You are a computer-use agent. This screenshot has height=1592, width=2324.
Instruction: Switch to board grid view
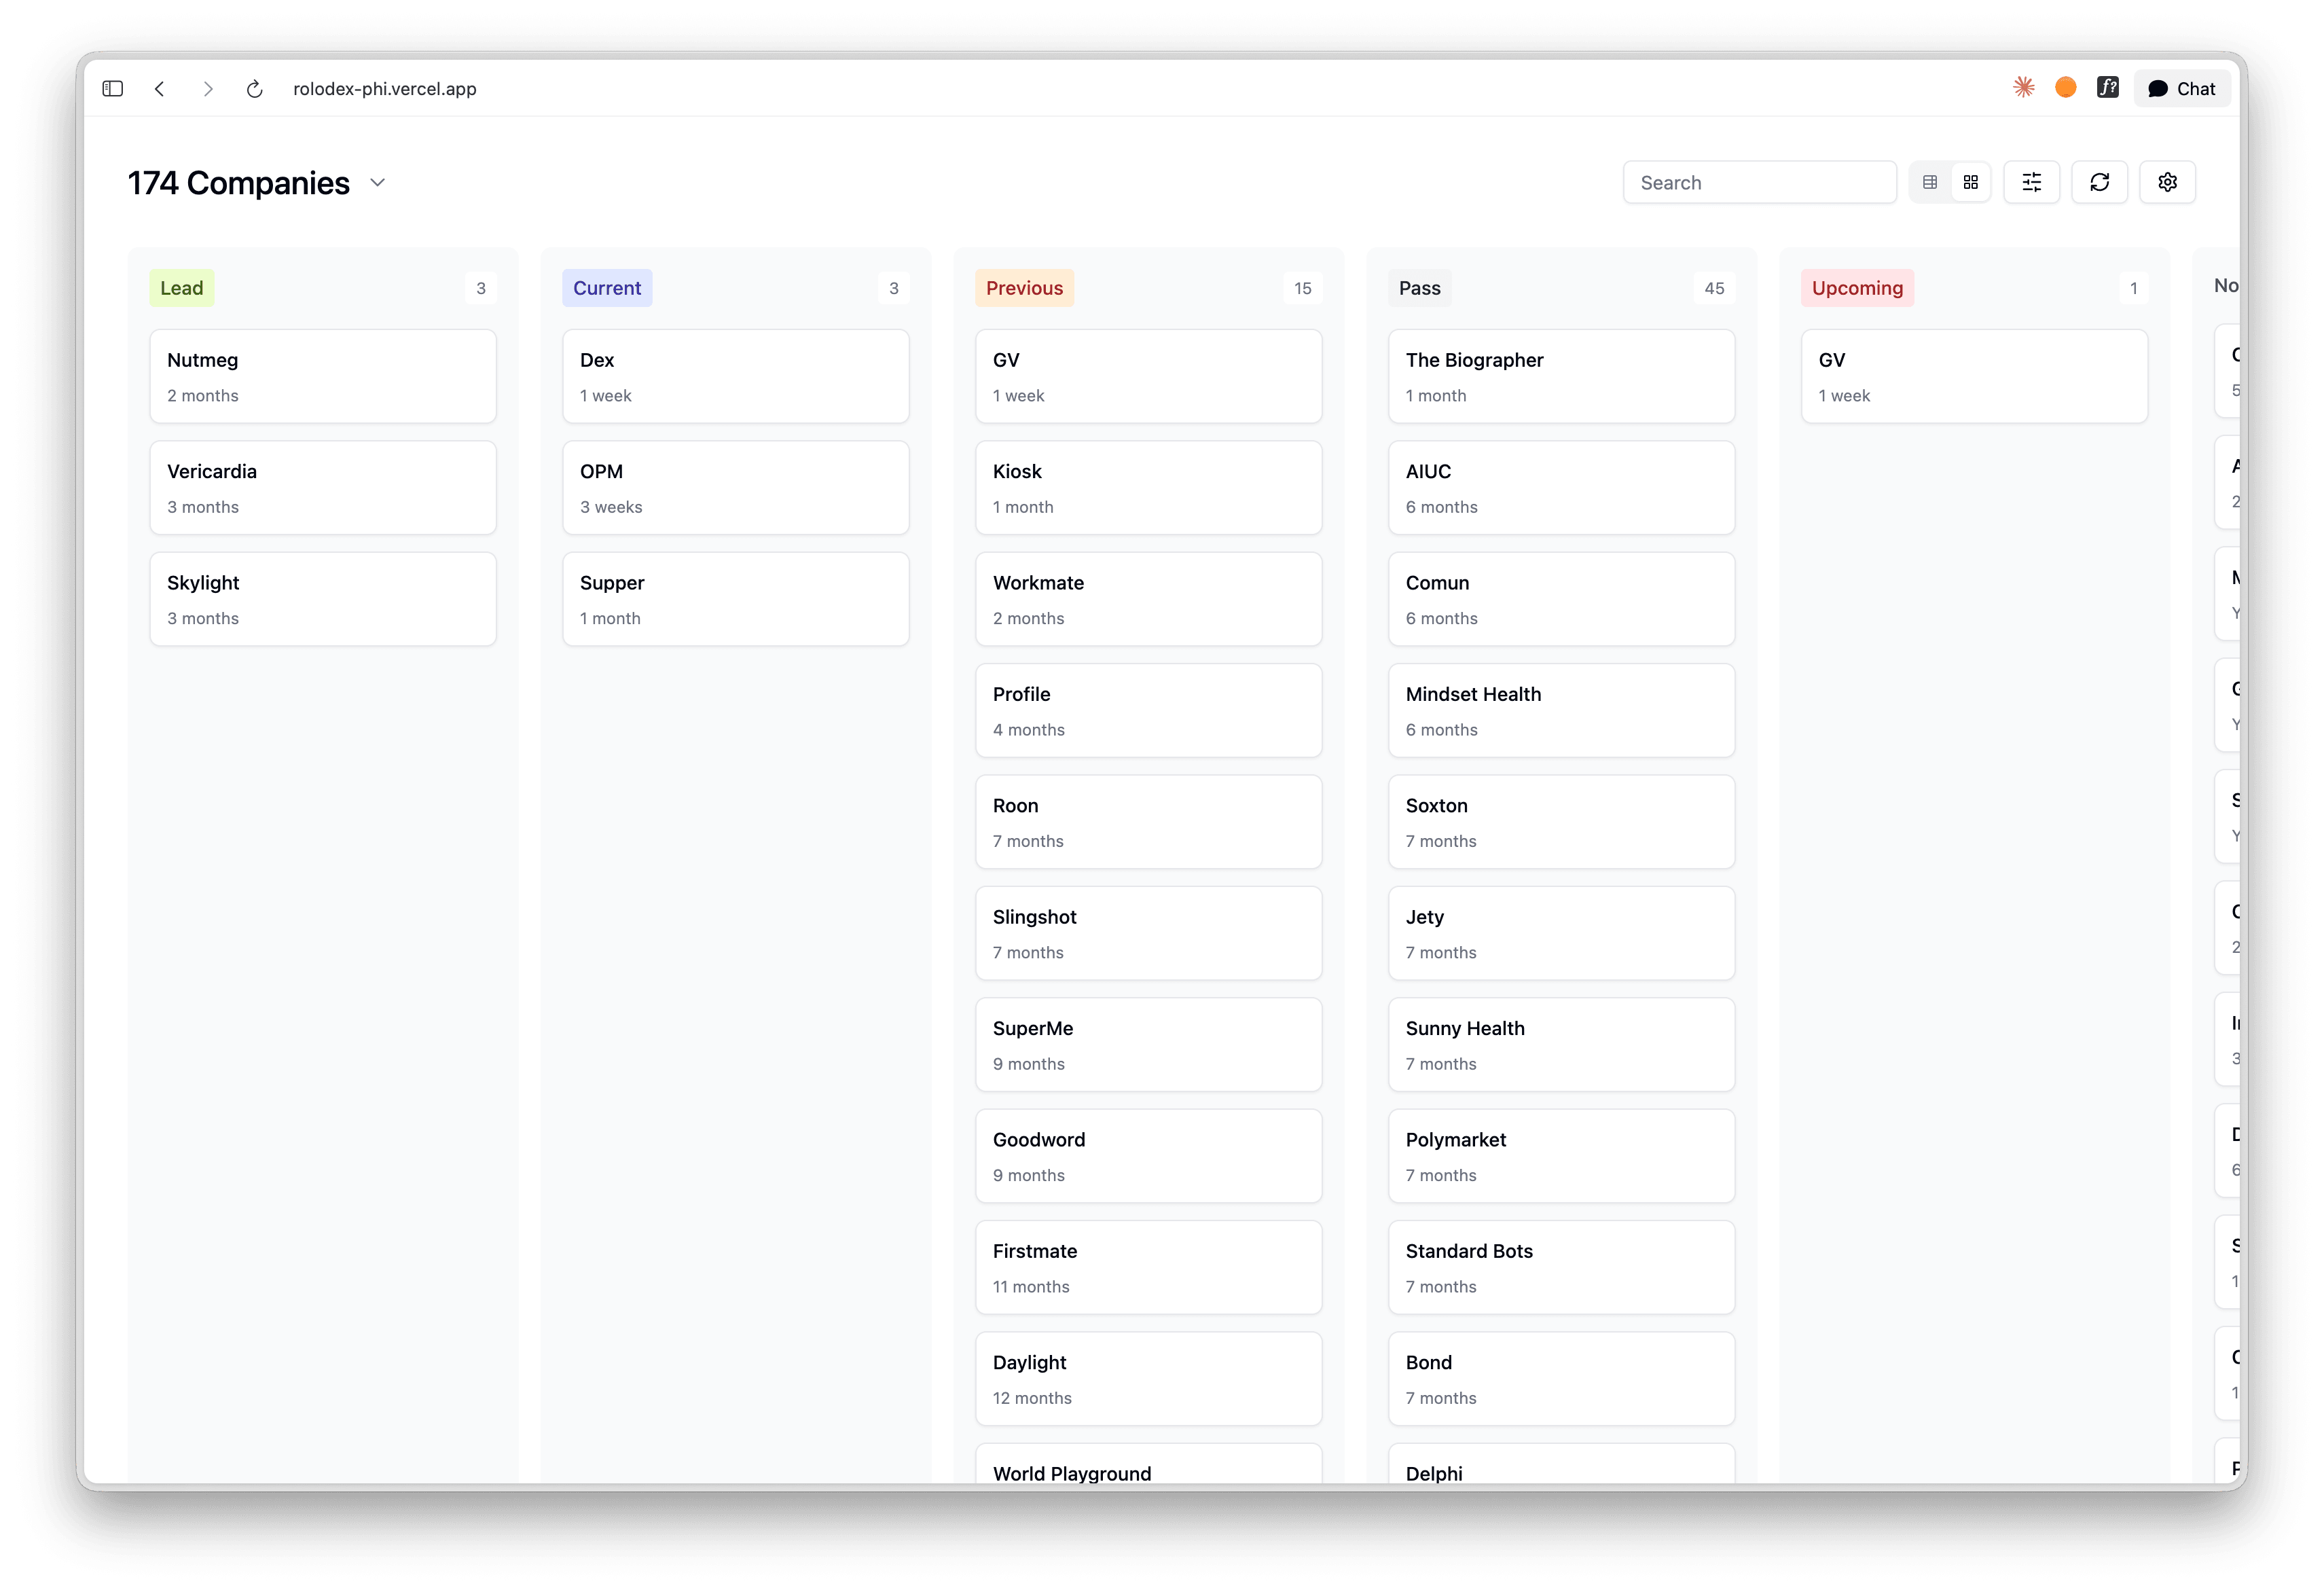(1971, 183)
